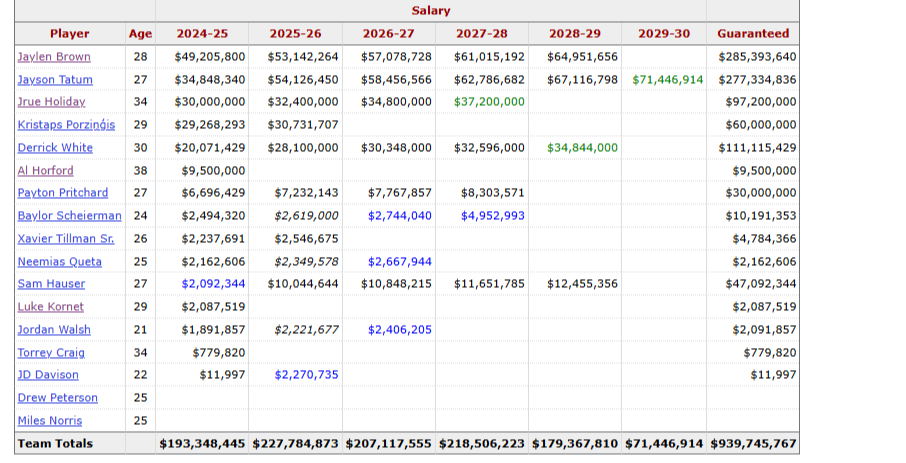Select Horford's age 38 cell
This screenshot has height=463, width=906.
coord(140,171)
